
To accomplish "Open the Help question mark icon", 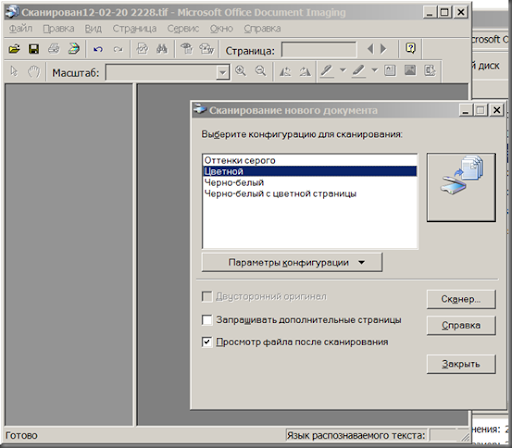I will [411, 49].
